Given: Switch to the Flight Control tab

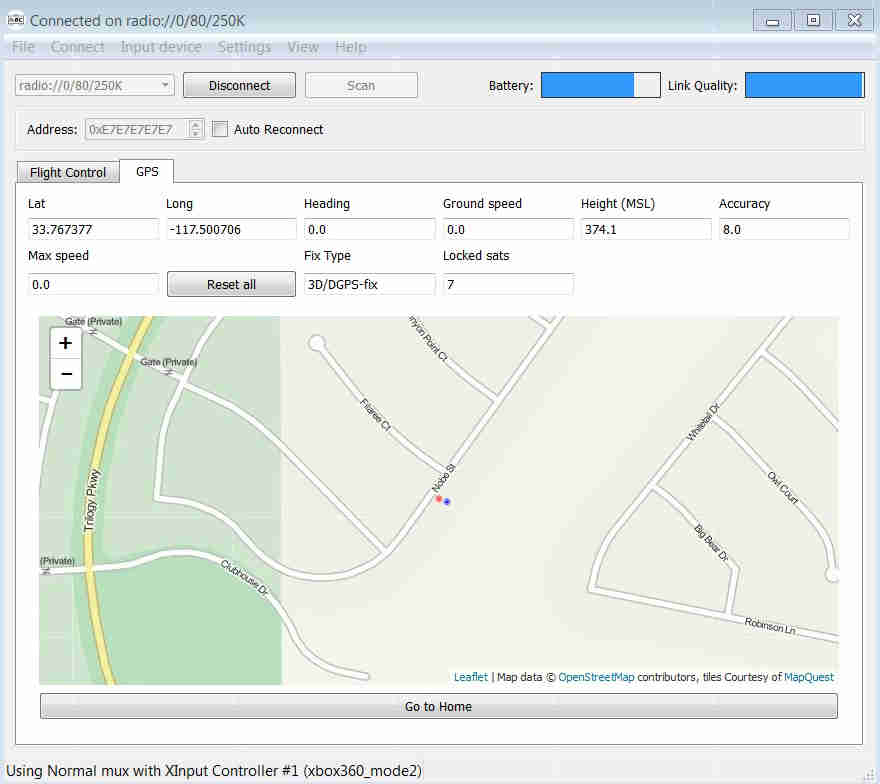Looking at the screenshot, I should (x=68, y=172).
